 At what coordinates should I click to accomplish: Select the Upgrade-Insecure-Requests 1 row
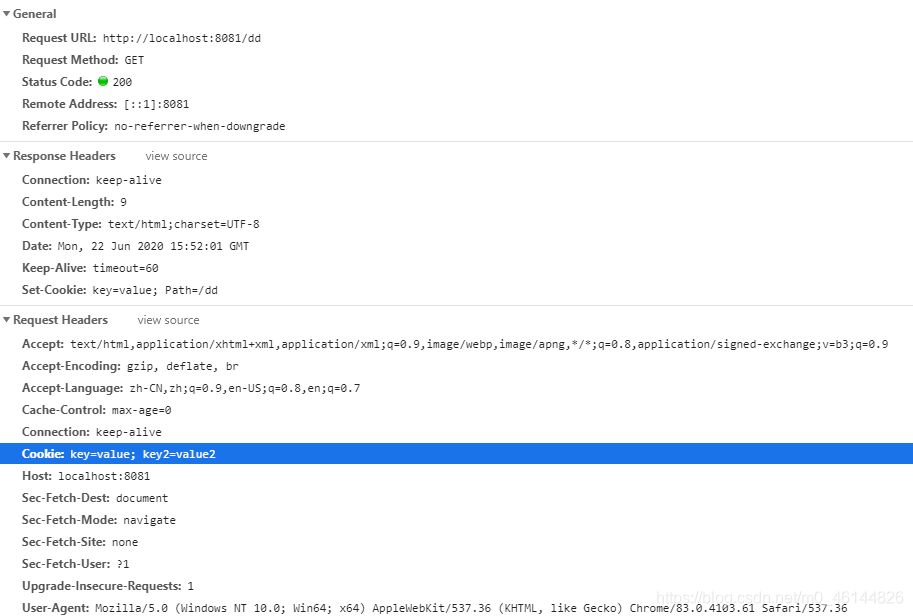(456, 586)
